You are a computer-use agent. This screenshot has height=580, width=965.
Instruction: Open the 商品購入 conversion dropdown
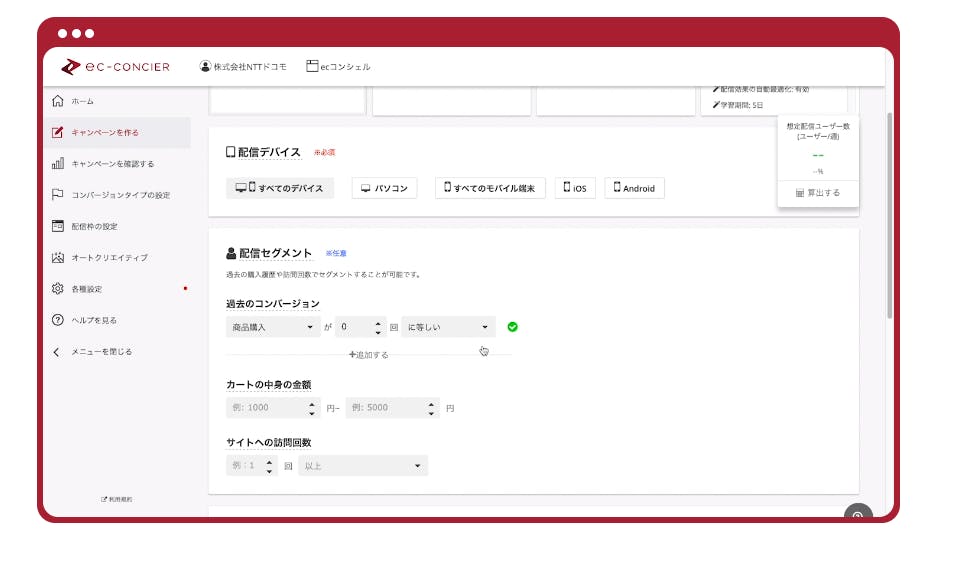[x=273, y=327]
